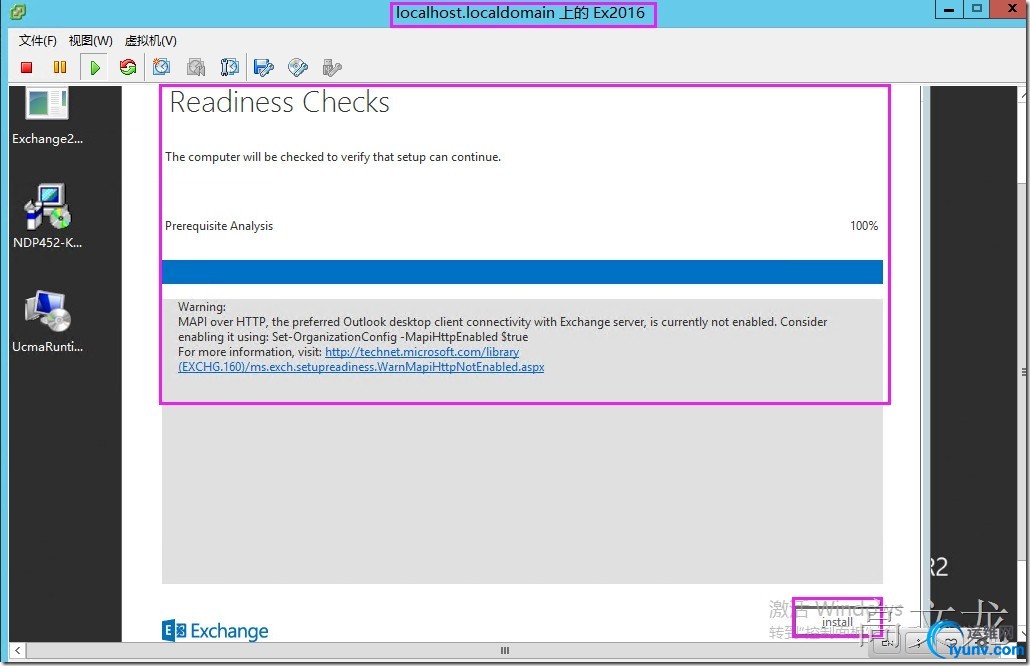Click the revert to snapshot icon

pyautogui.click(x=196, y=67)
